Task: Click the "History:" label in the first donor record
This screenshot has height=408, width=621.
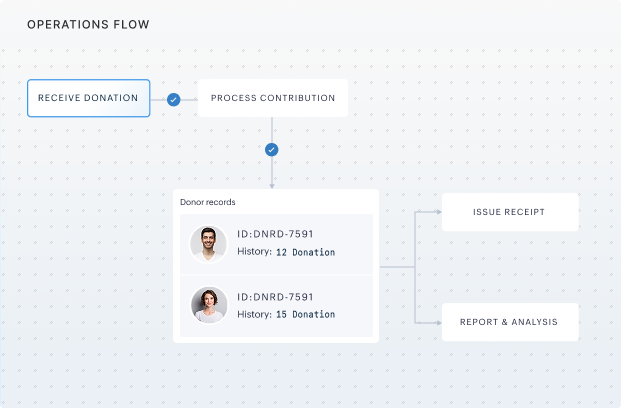Action: coord(254,252)
